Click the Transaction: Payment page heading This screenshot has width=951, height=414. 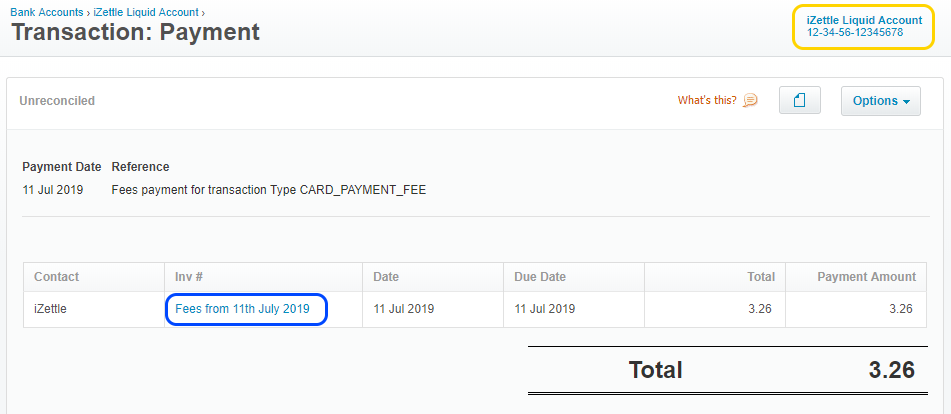pyautogui.click(x=135, y=32)
